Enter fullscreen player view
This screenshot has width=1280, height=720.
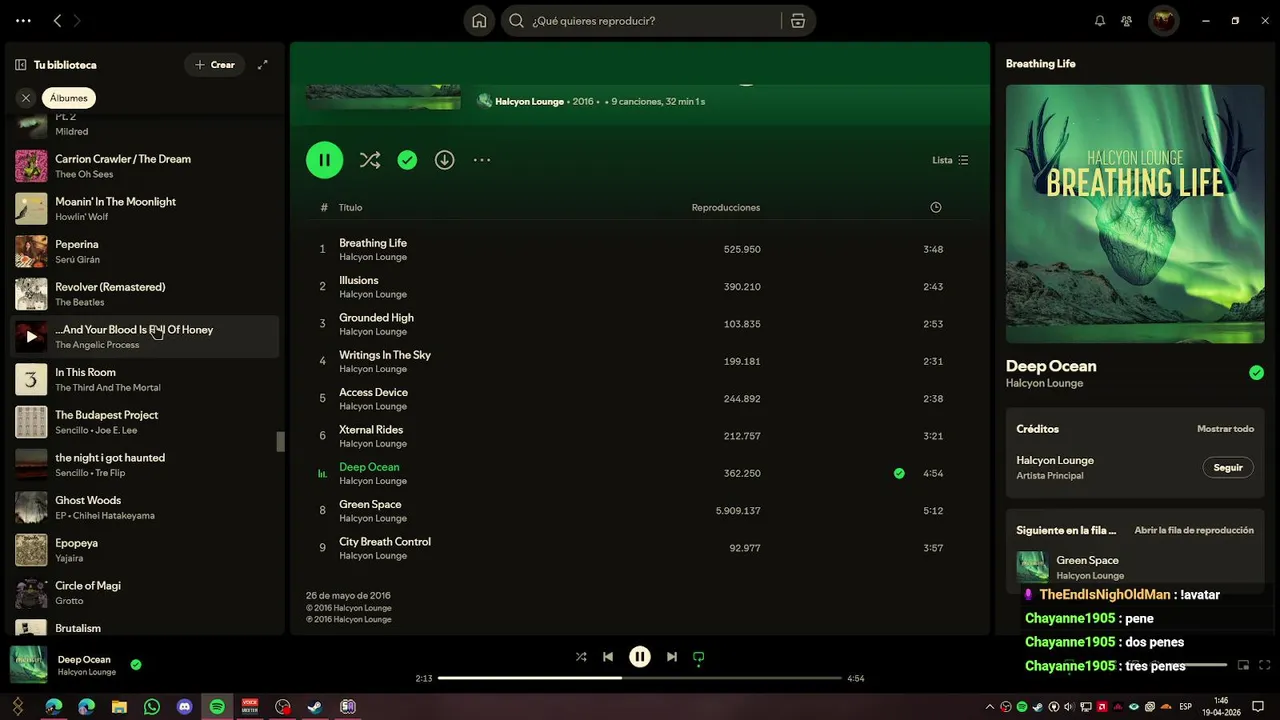(x=1265, y=665)
